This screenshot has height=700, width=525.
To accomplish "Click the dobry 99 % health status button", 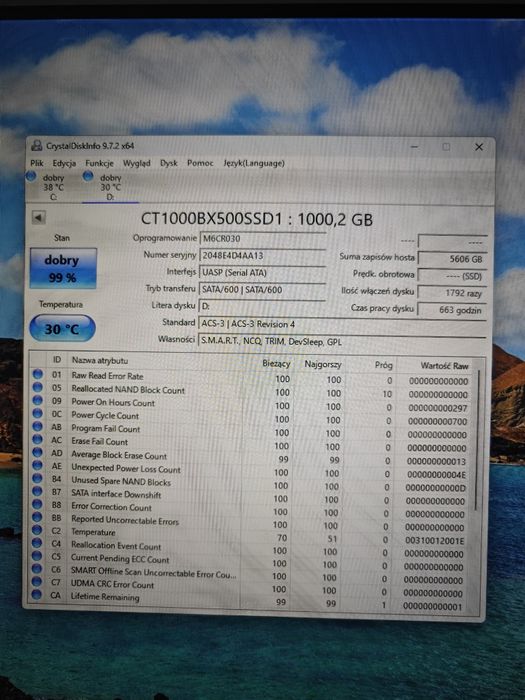I will (x=63, y=268).
